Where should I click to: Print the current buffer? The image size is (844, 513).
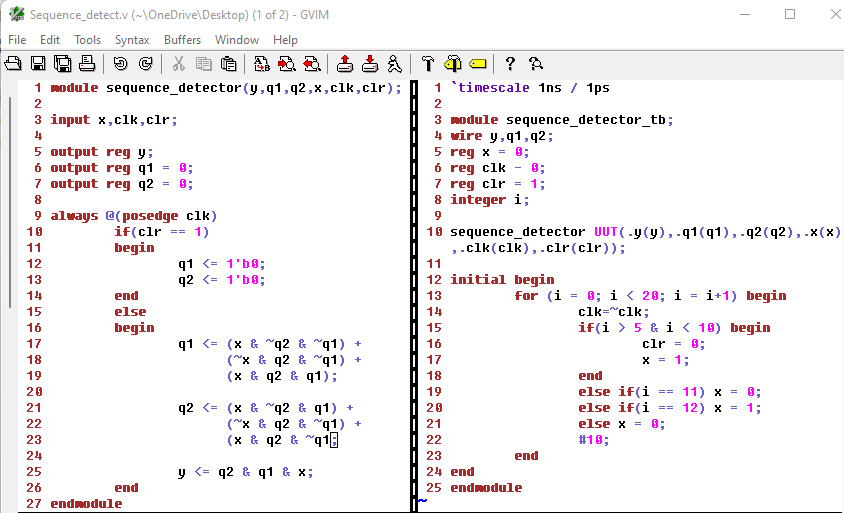(x=87, y=64)
